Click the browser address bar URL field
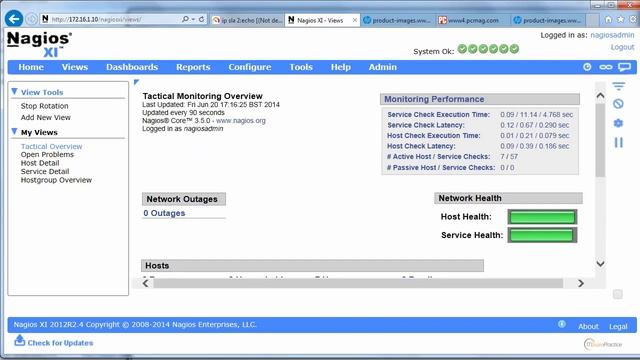This screenshot has height=360, width=640. pyautogui.click(x=110, y=19)
